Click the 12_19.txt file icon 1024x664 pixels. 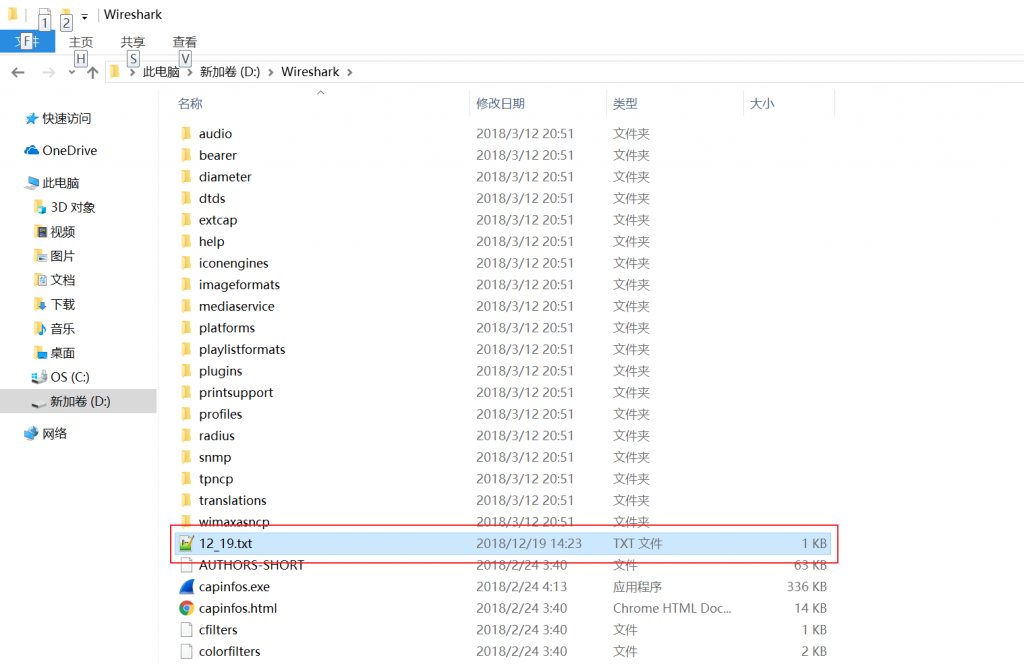point(186,544)
